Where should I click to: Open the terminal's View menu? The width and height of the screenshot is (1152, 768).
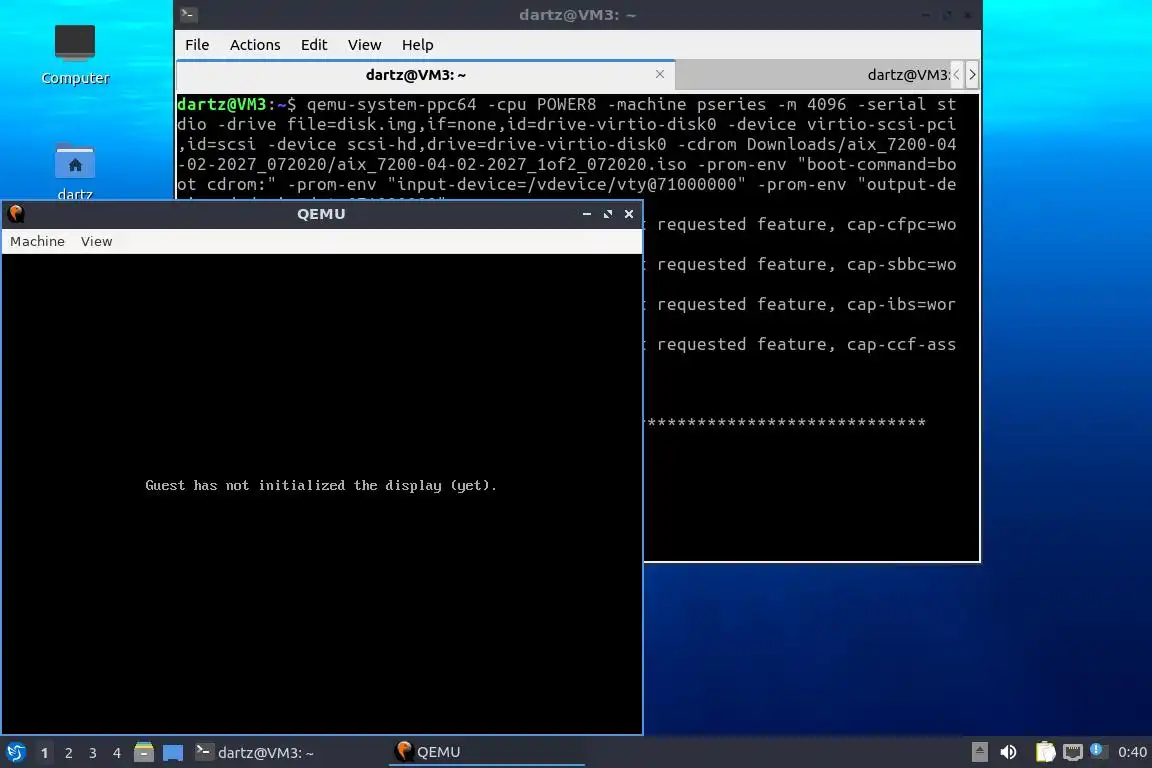[x=364, y=45]
